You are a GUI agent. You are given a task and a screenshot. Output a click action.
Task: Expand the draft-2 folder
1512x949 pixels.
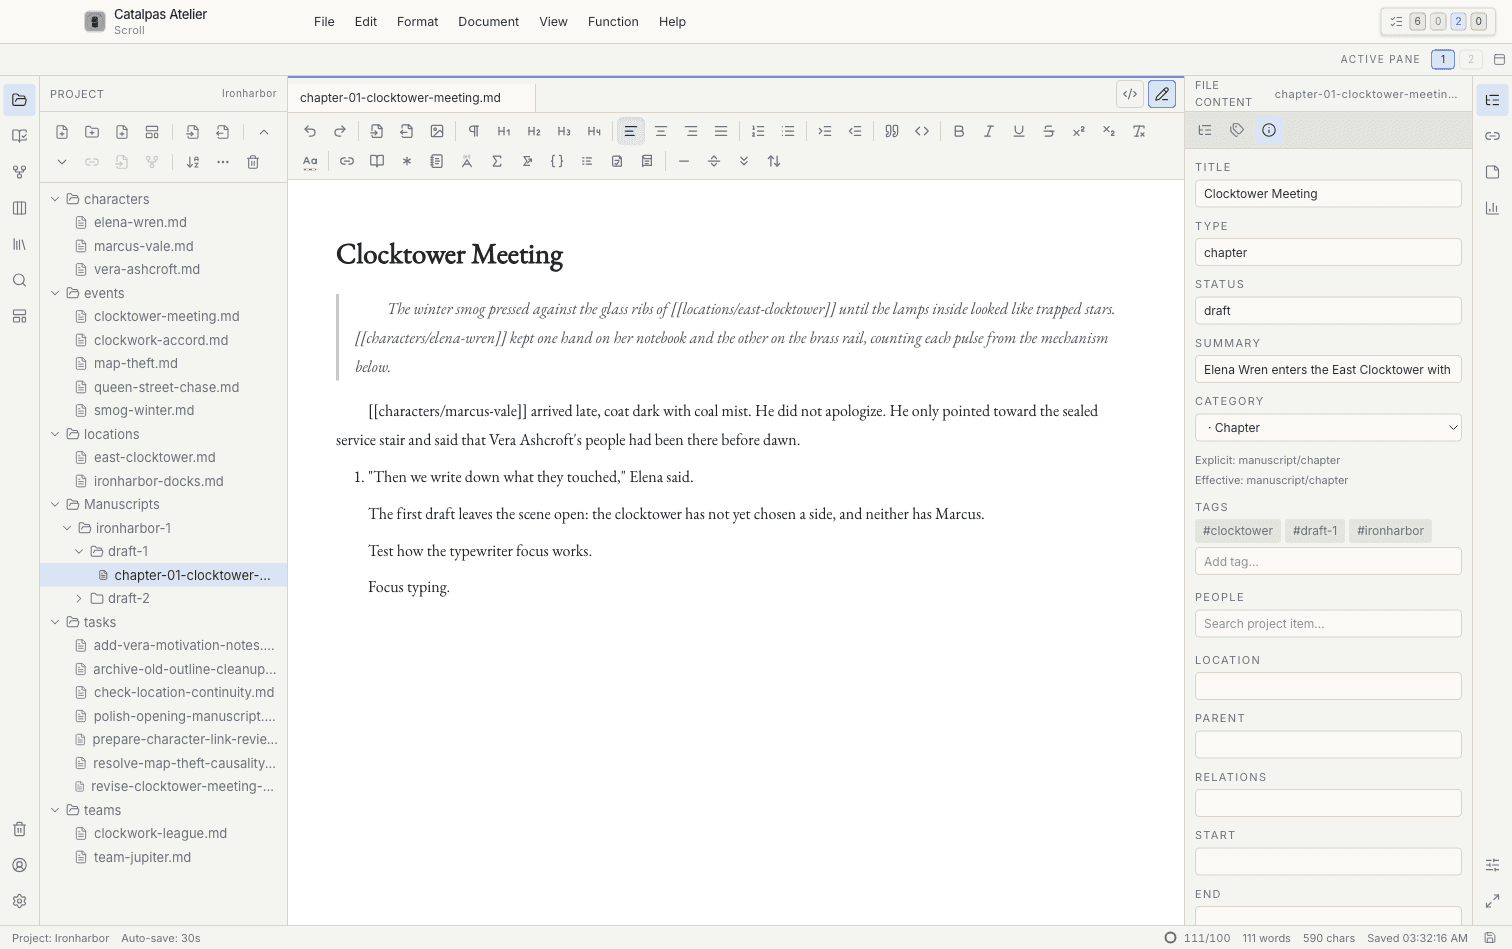[x=79, y=598]
